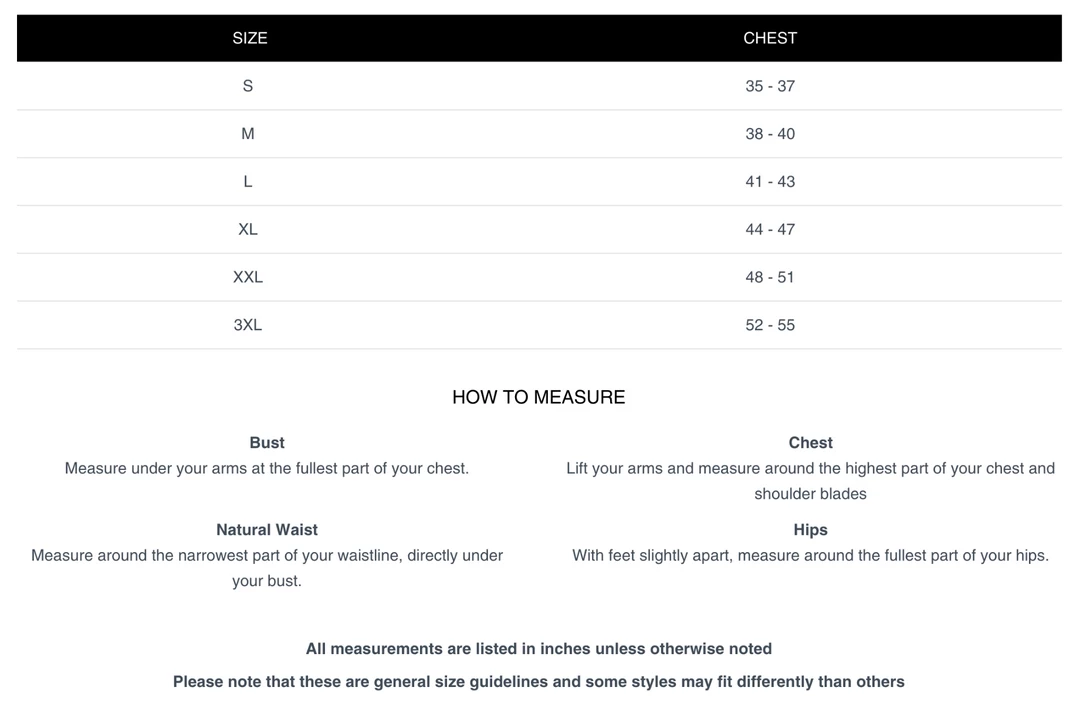
Task: Click the measurements listed in inches note
Action: click(539, 649)
